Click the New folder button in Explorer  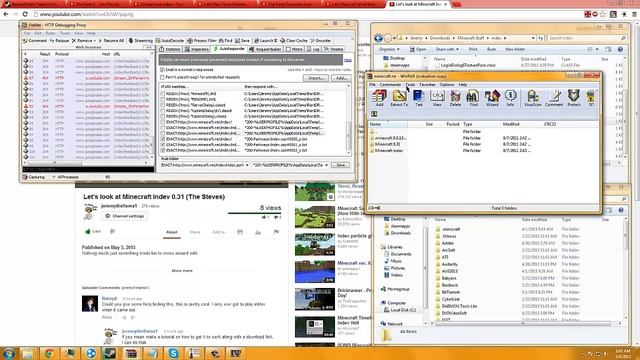(515, 49)
